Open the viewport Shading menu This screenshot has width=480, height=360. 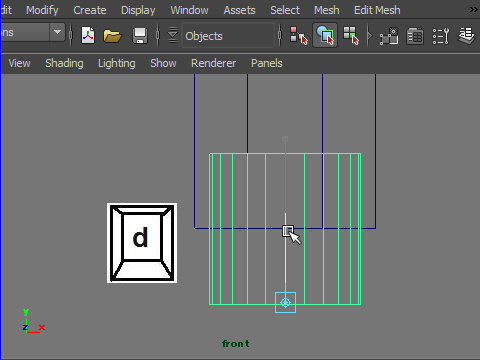point(64,63)
